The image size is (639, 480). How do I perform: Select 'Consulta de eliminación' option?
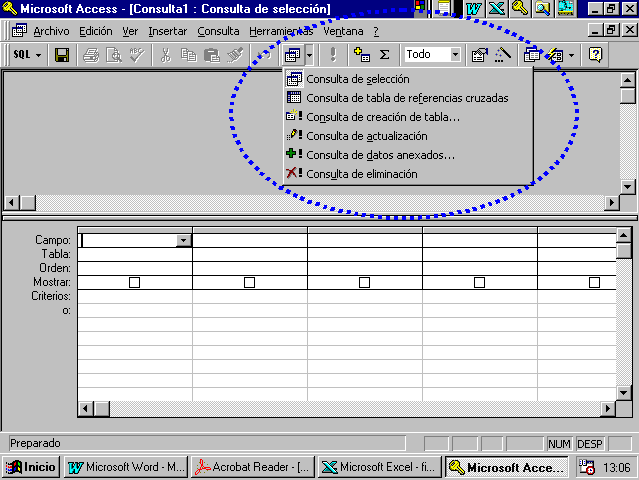408,174
